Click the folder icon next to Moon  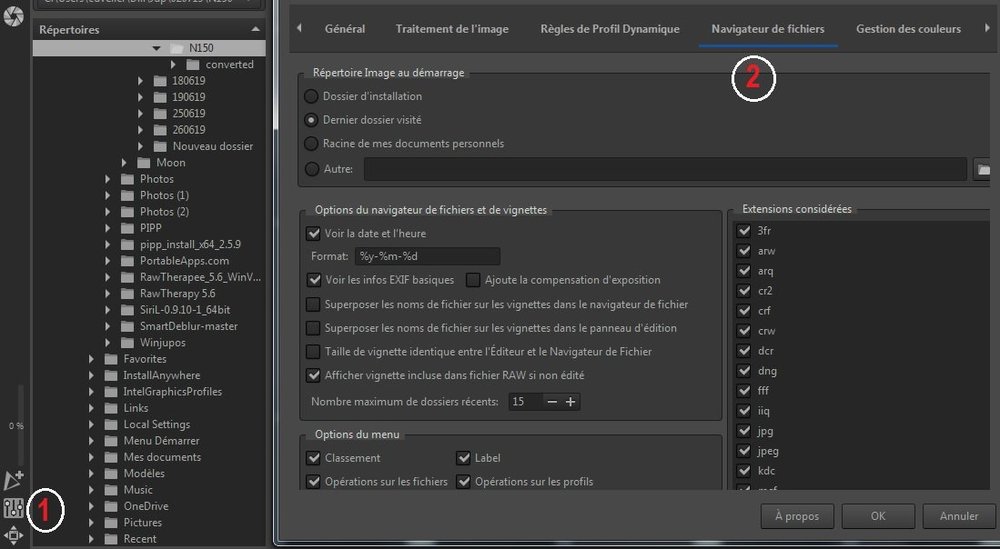[143, 163]
